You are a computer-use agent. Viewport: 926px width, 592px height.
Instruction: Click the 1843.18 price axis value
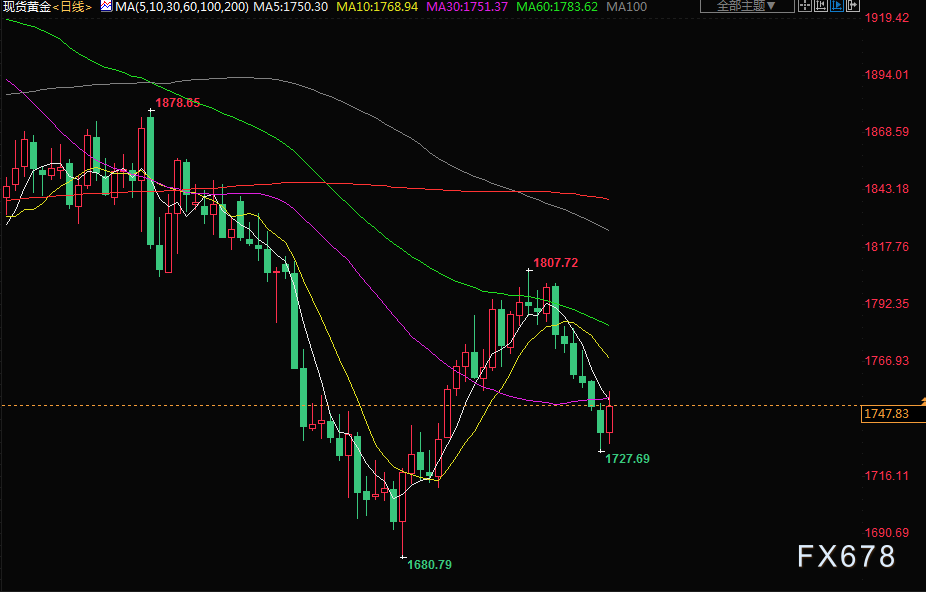tap(887, 189)
